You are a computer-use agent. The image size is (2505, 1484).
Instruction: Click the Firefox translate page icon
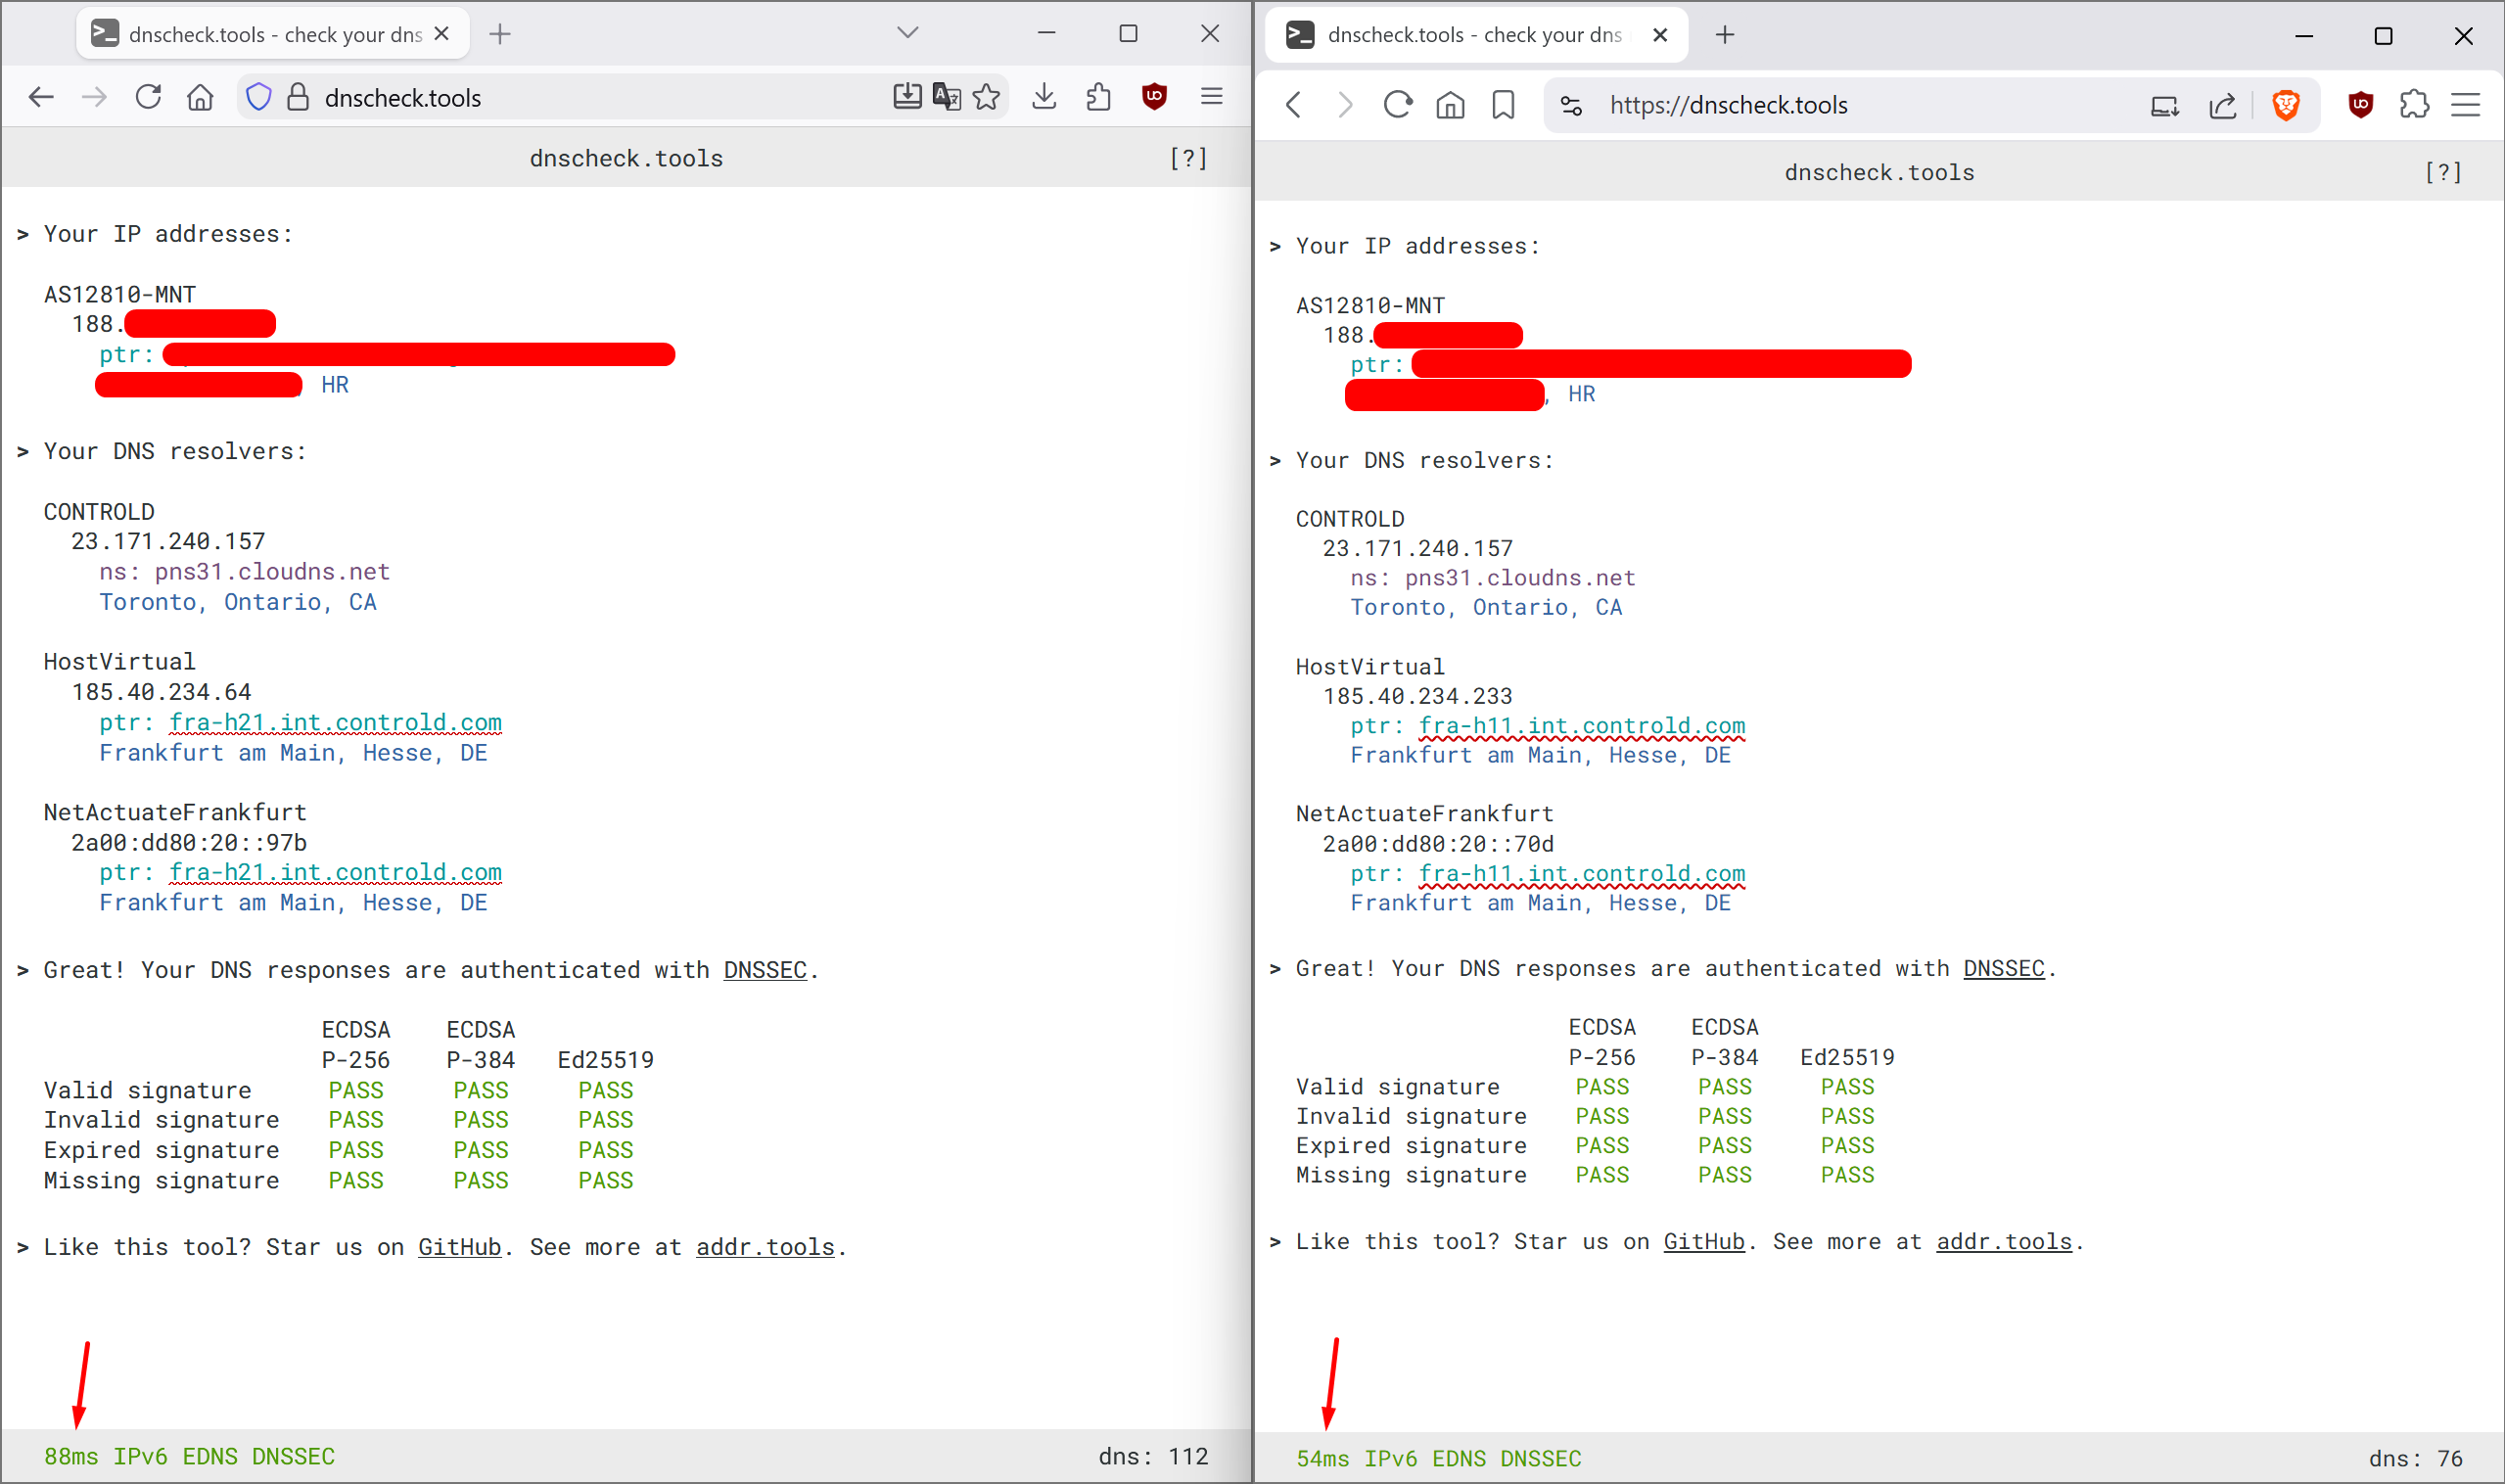(946, 96)
